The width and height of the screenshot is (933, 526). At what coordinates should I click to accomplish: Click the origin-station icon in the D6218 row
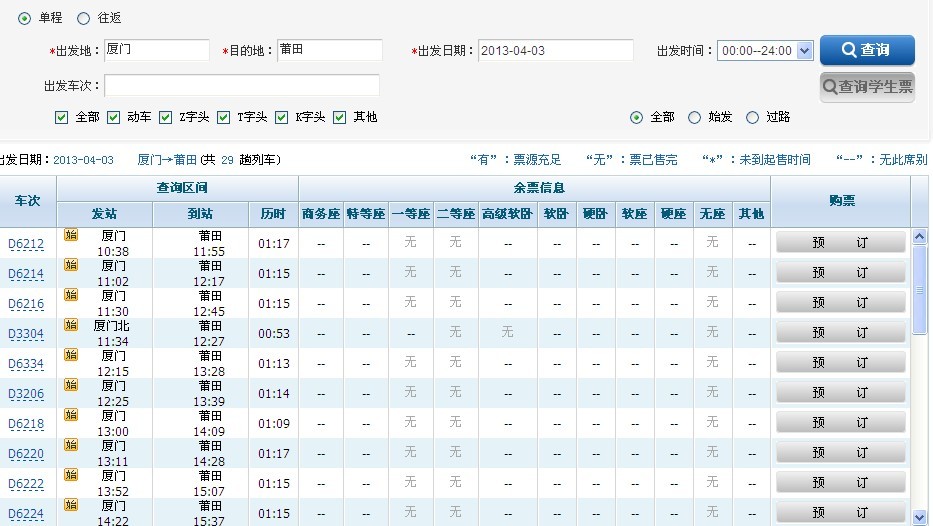click(71, 415)
